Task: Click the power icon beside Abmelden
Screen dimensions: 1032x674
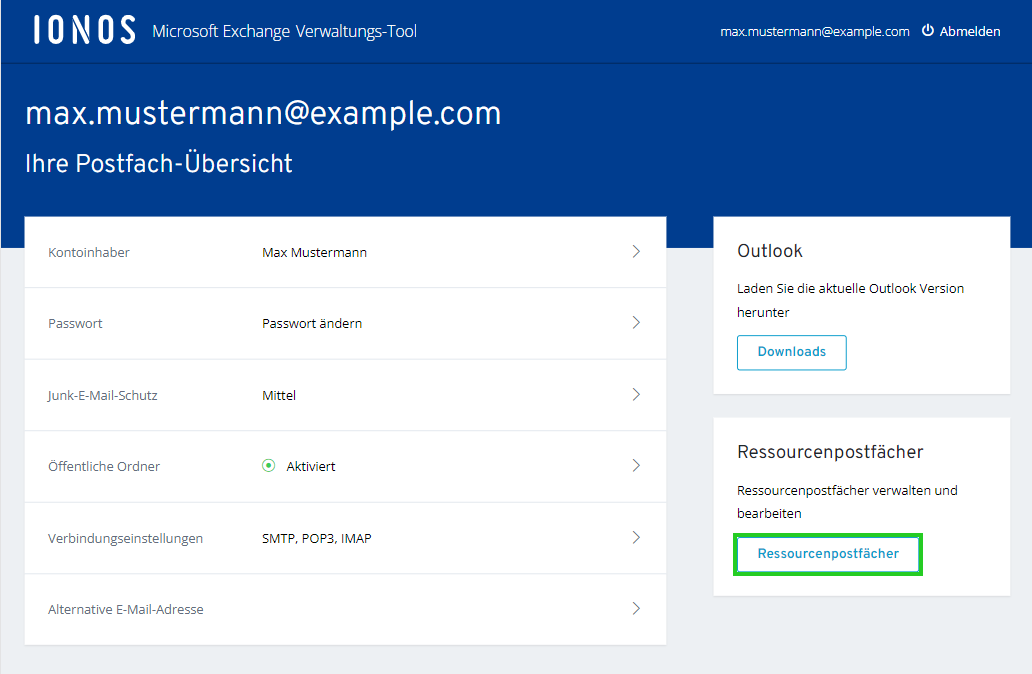Action: [927, 30]
